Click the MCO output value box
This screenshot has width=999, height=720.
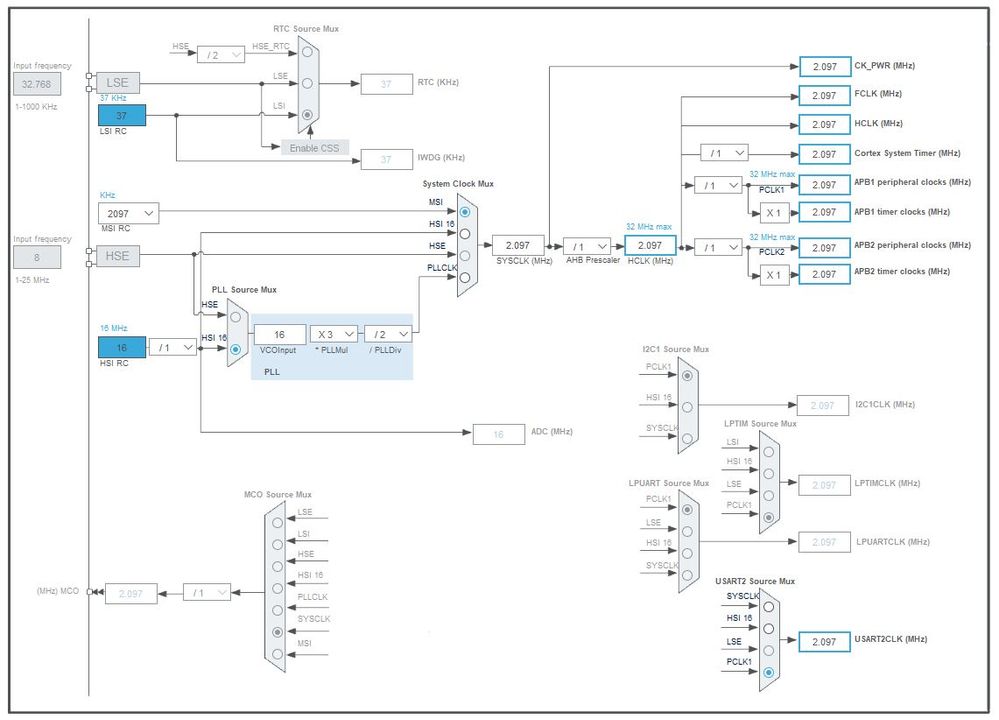tap(131, 593)
